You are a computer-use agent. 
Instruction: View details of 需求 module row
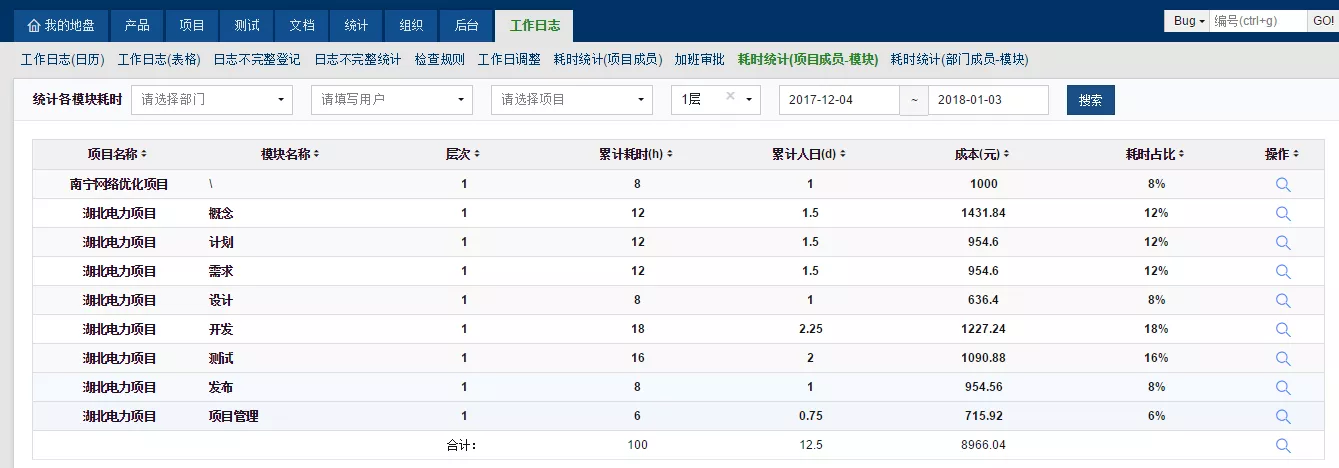click(x=1283, y=272)
